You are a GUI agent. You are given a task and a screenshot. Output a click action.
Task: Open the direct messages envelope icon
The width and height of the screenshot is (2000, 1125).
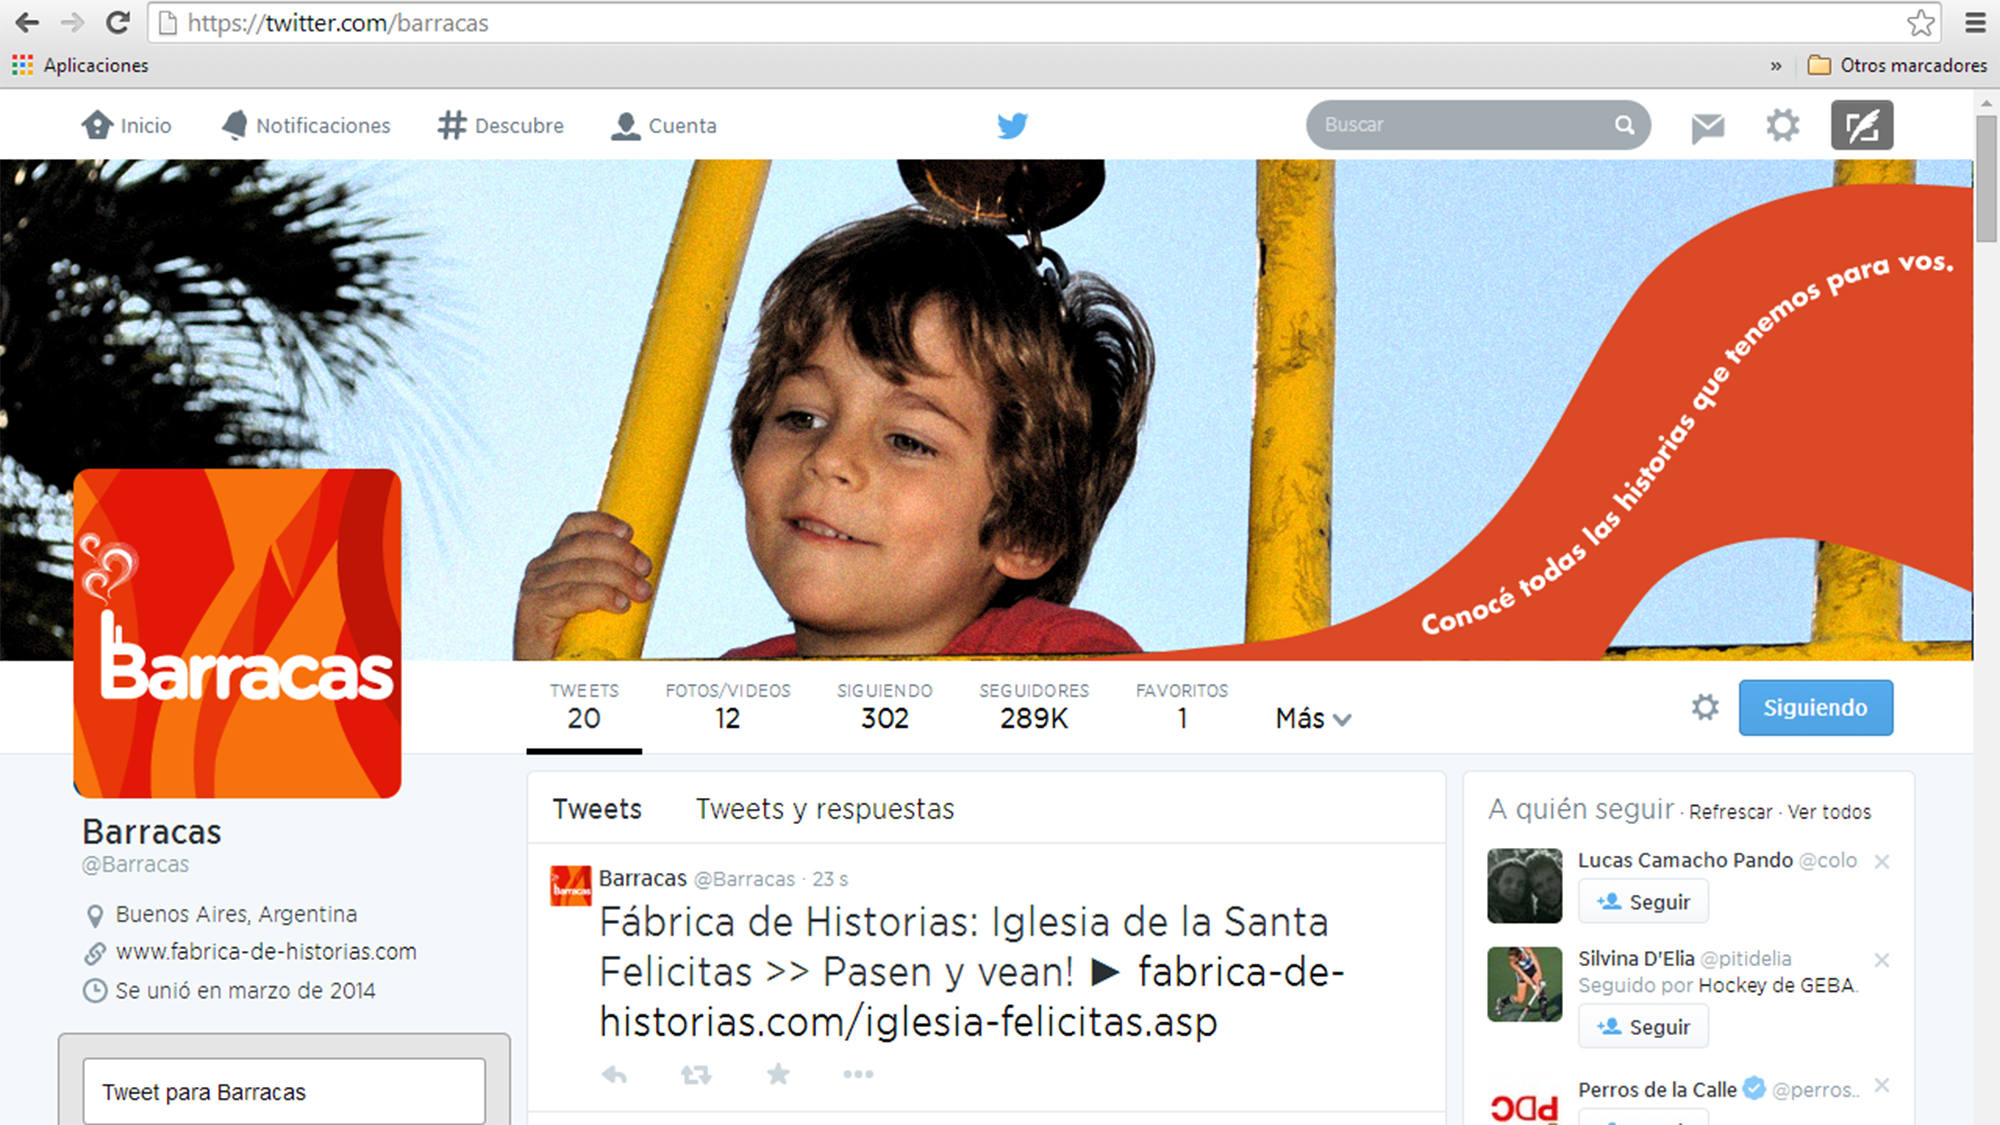coord(1707,127)
